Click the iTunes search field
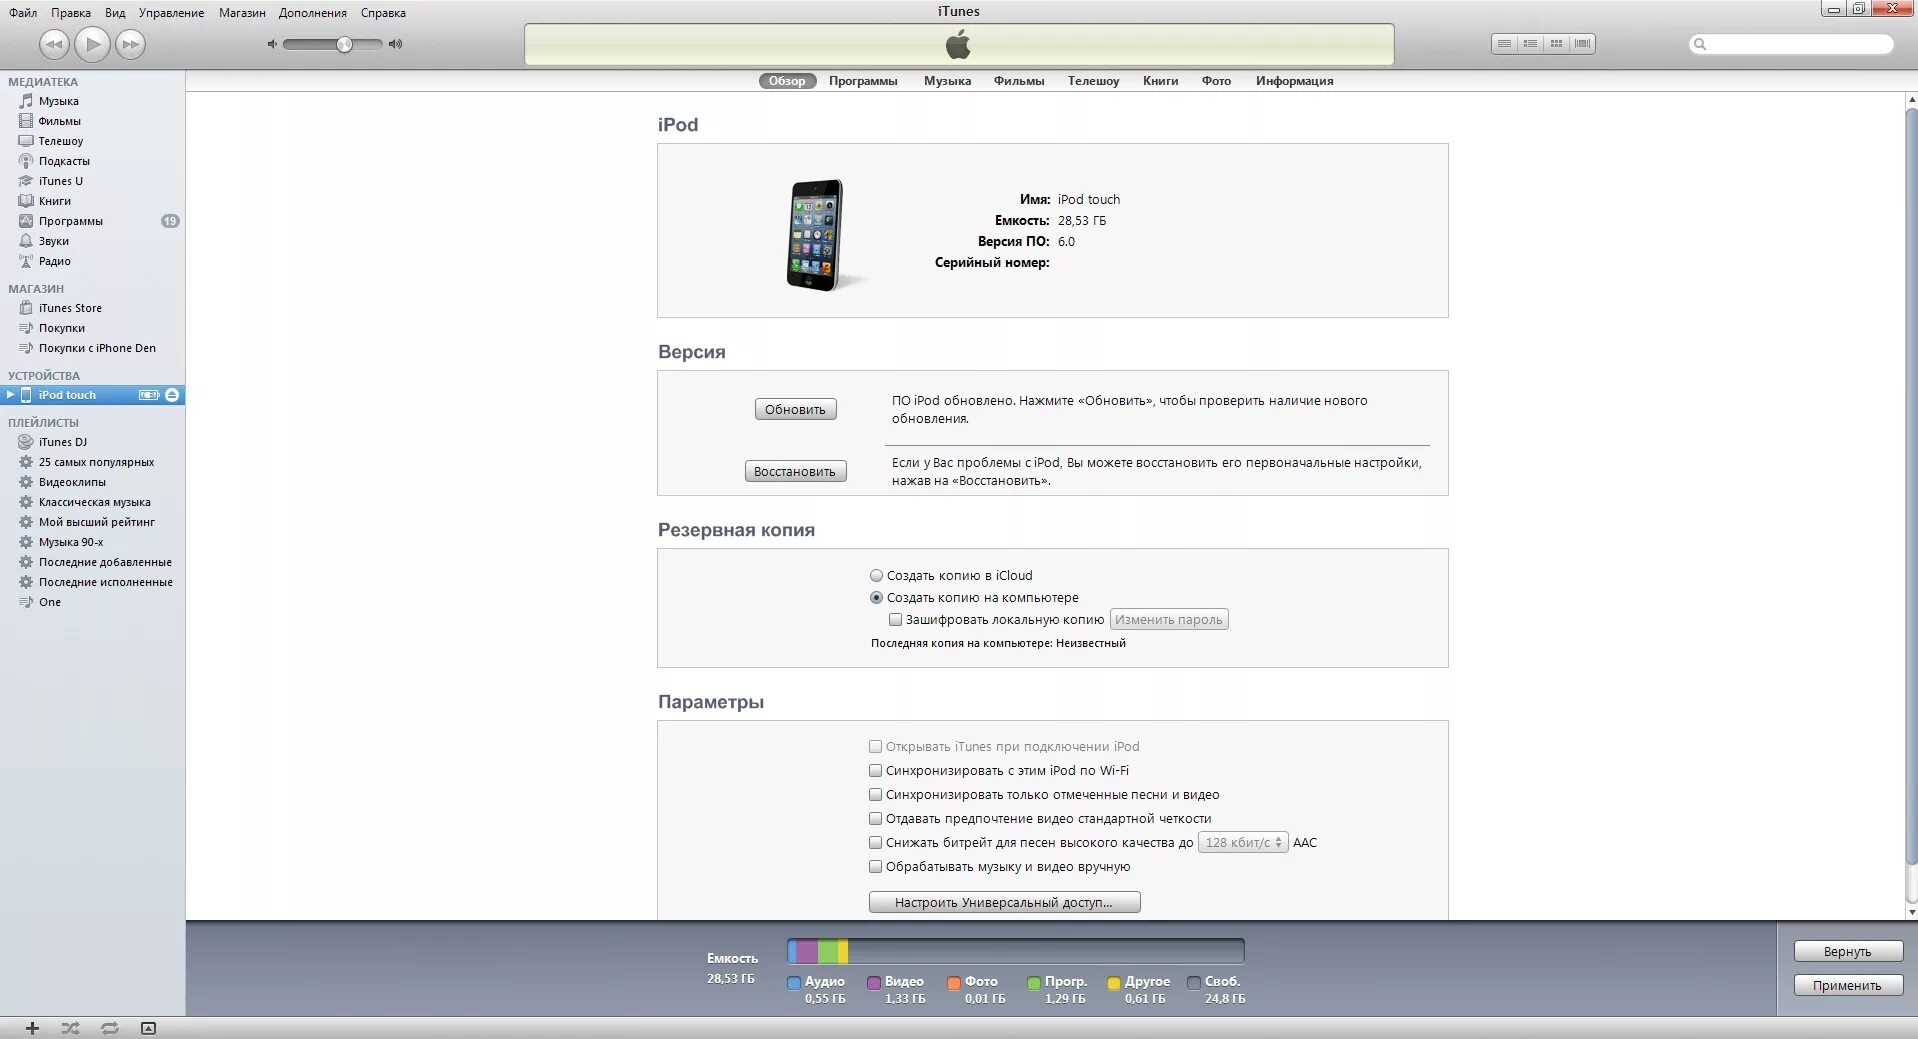The width and height of the screenshot is (1918, 1039). coord(1791,44)
